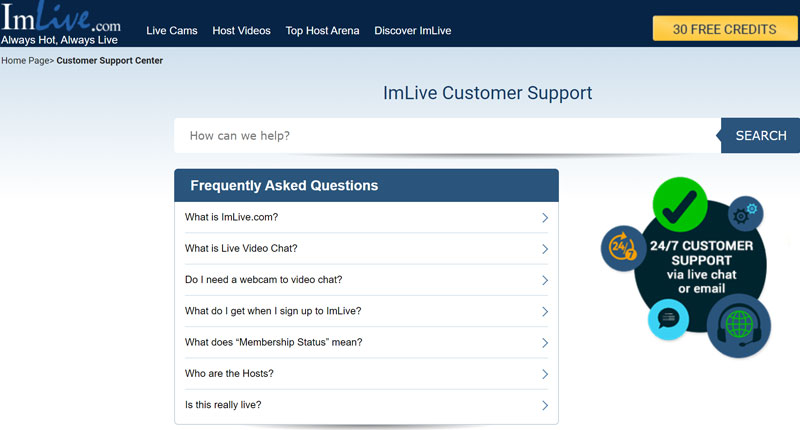Open question 'What is Live Video Chat?'
This screenshot has width=800, height=430.
pos(241,248)
